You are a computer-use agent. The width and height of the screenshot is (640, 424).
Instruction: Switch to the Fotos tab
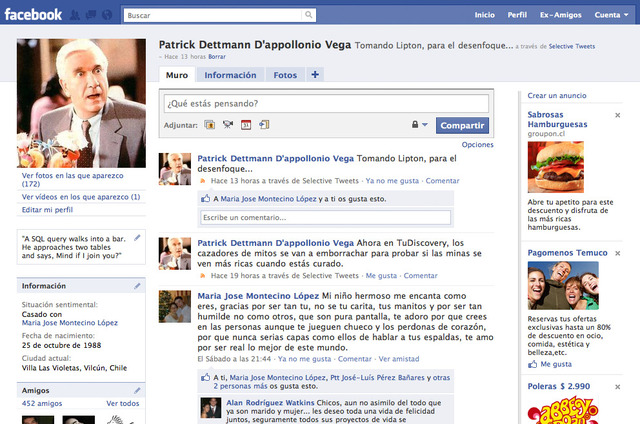(x=285, y=75)
